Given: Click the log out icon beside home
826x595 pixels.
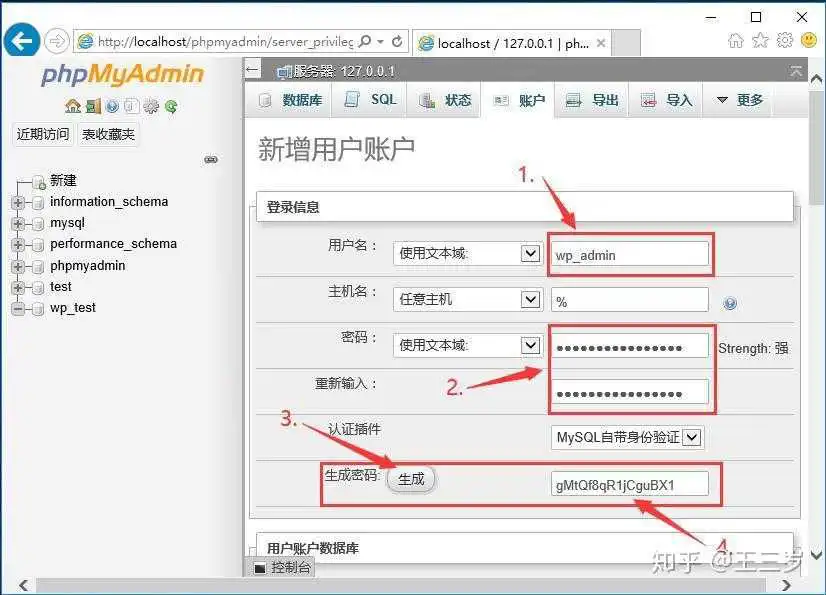Looking at the screenshot, I should click(93, 106).
